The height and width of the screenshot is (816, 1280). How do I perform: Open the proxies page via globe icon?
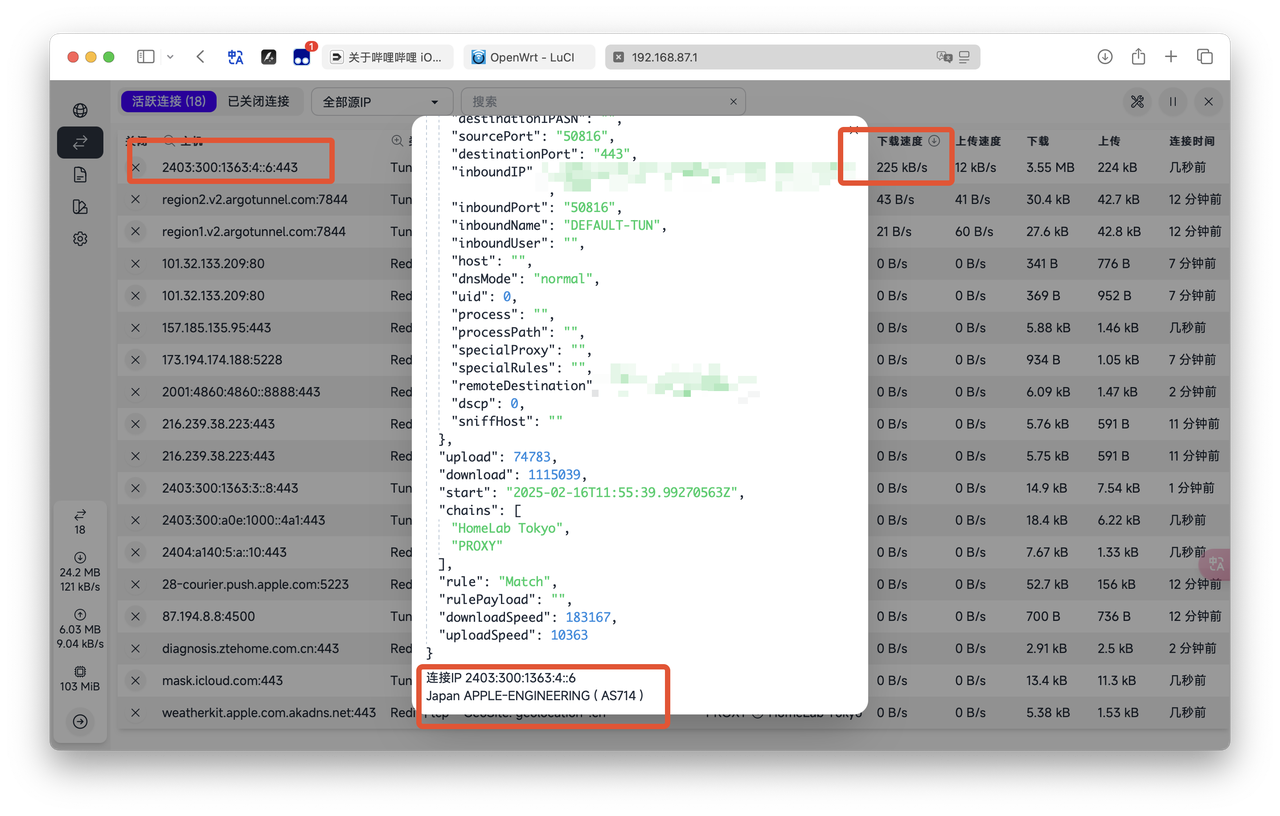[80, 110]
